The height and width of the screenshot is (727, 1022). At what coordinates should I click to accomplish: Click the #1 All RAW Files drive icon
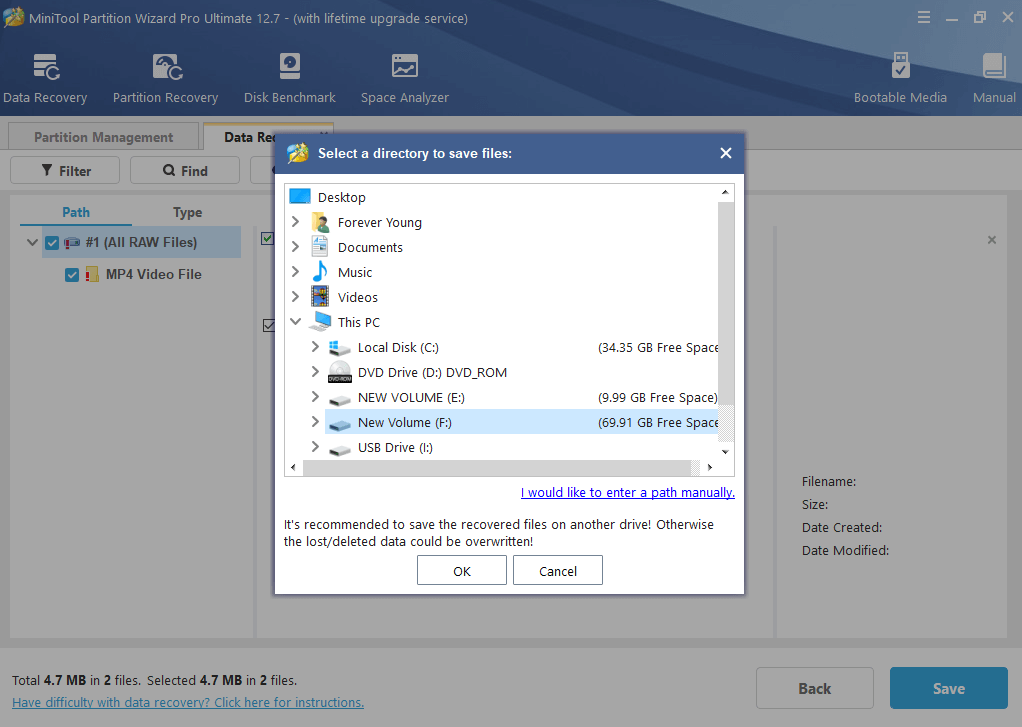tap(72, 243)
